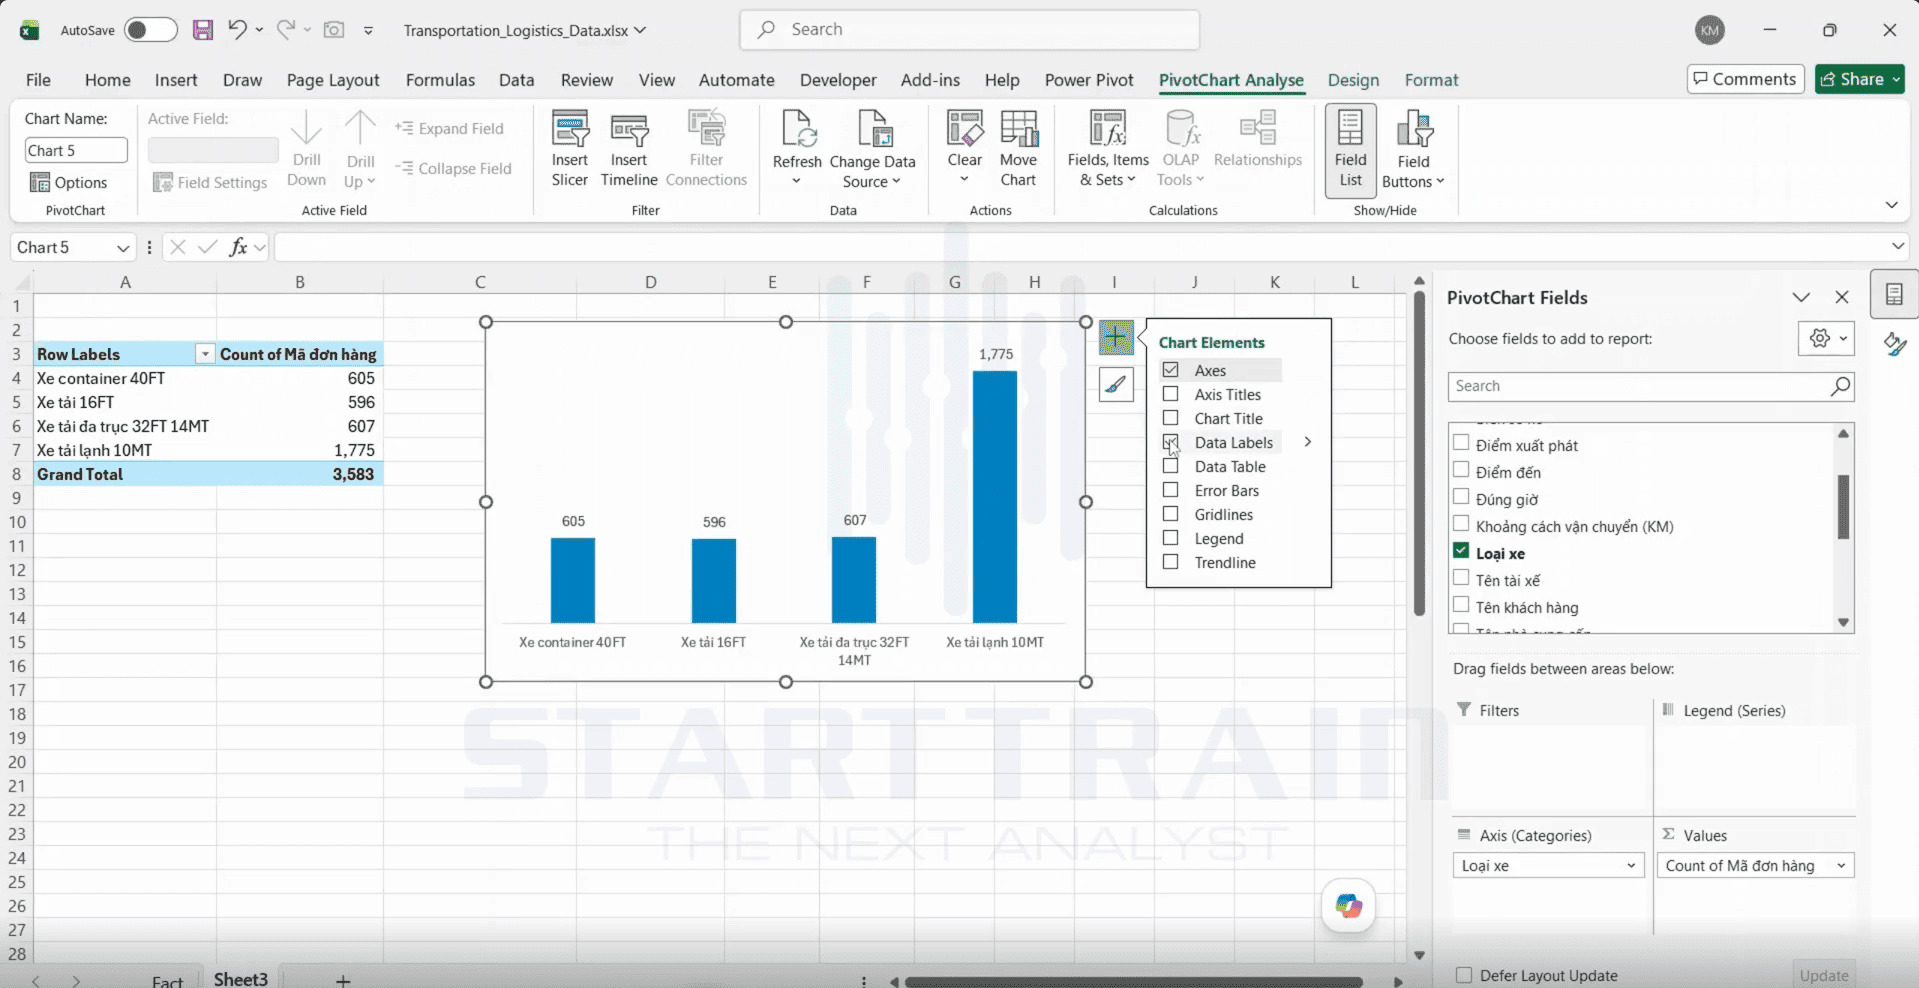Open the Row Labels filter dropdown
1919x988 pixels.
(204, 354)
